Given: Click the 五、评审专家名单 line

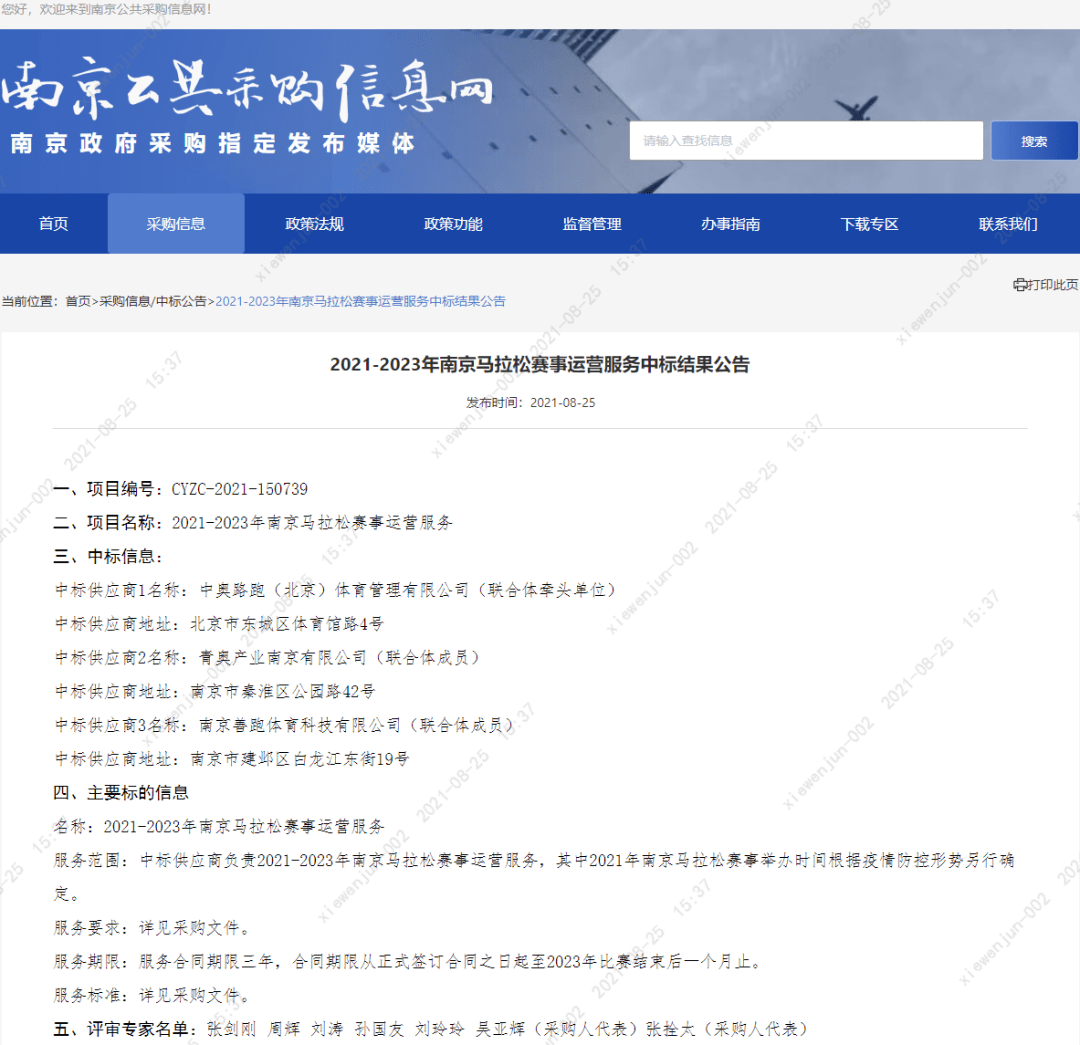Looking at the screenshot, I should [430, 1029].
